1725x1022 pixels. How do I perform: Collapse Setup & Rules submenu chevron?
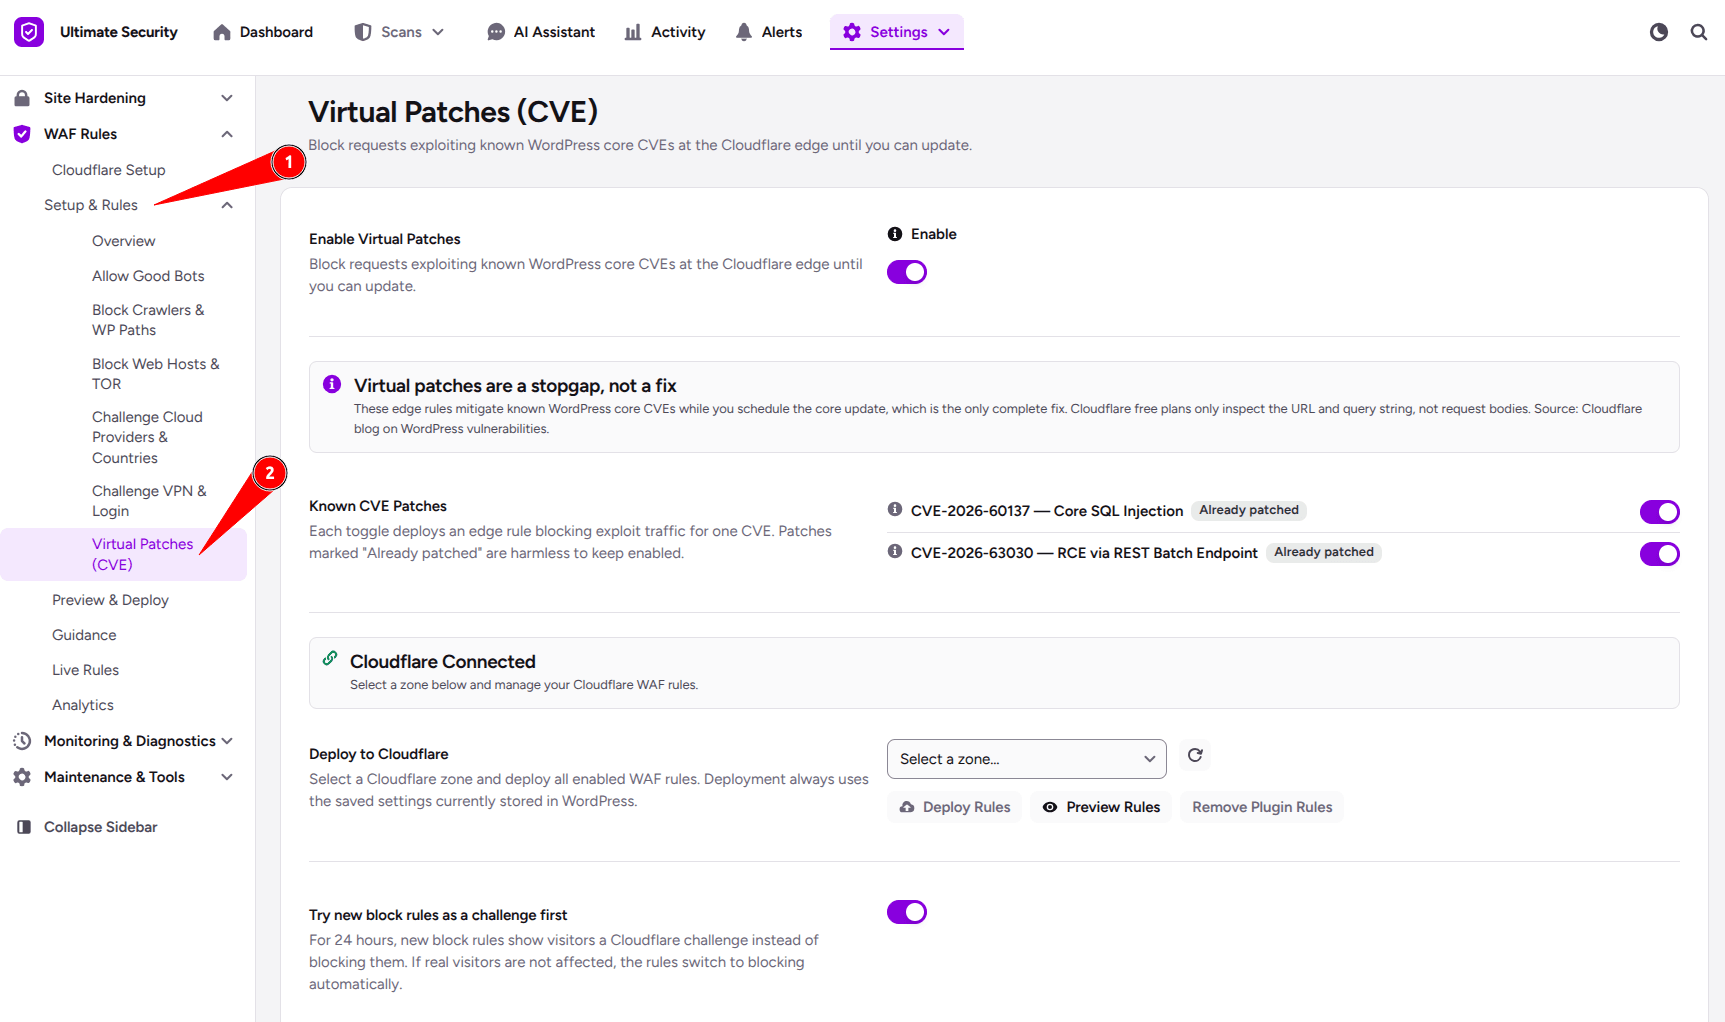[227, 205]
